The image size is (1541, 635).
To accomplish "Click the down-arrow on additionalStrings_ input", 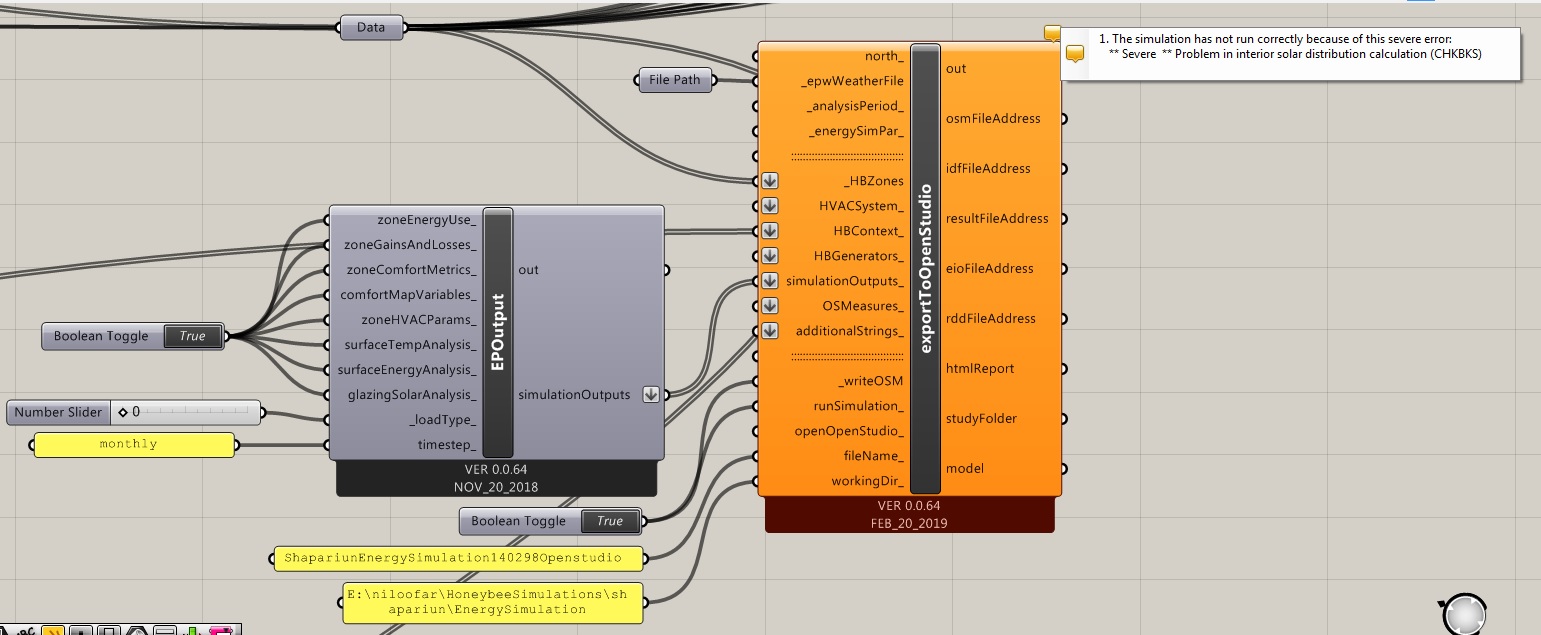I will click(769, 331).
